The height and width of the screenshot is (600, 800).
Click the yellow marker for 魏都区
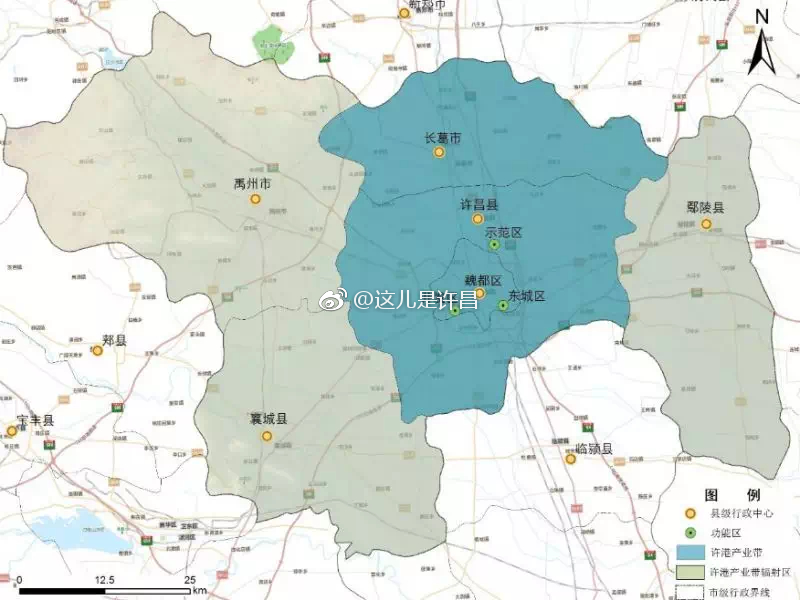point(480,293)
